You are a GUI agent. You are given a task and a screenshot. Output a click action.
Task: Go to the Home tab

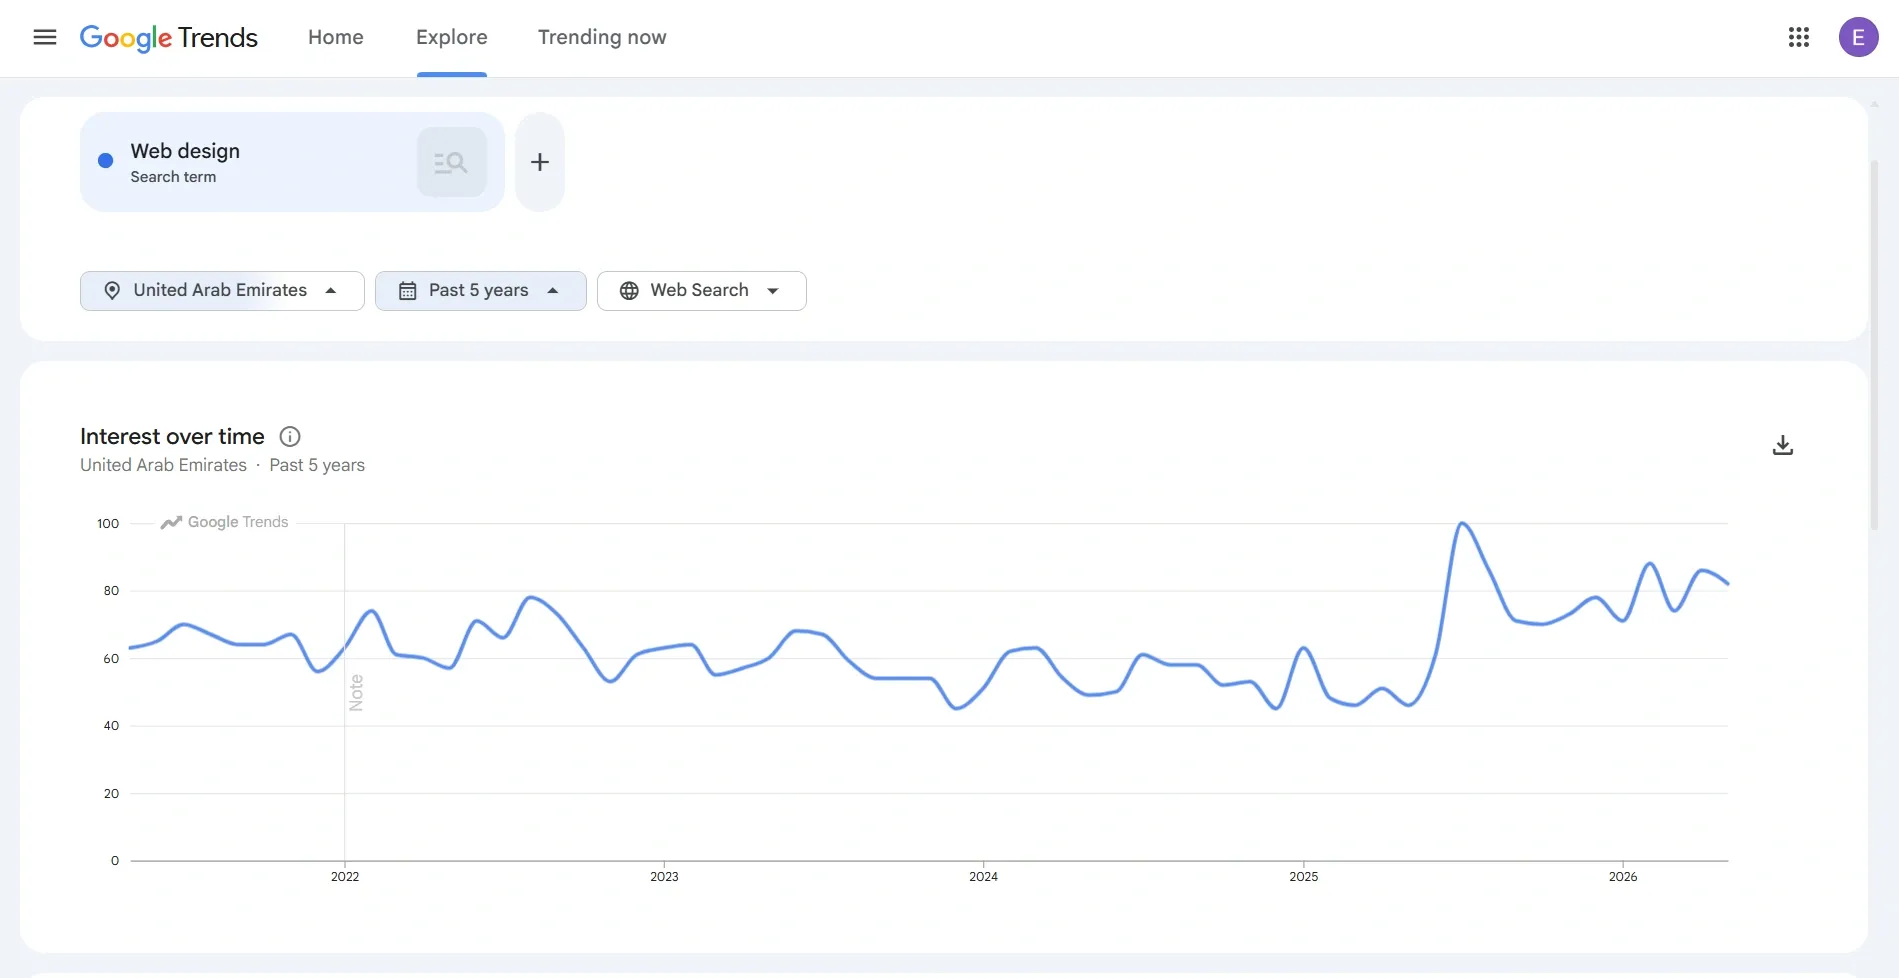tap(336, 37)
